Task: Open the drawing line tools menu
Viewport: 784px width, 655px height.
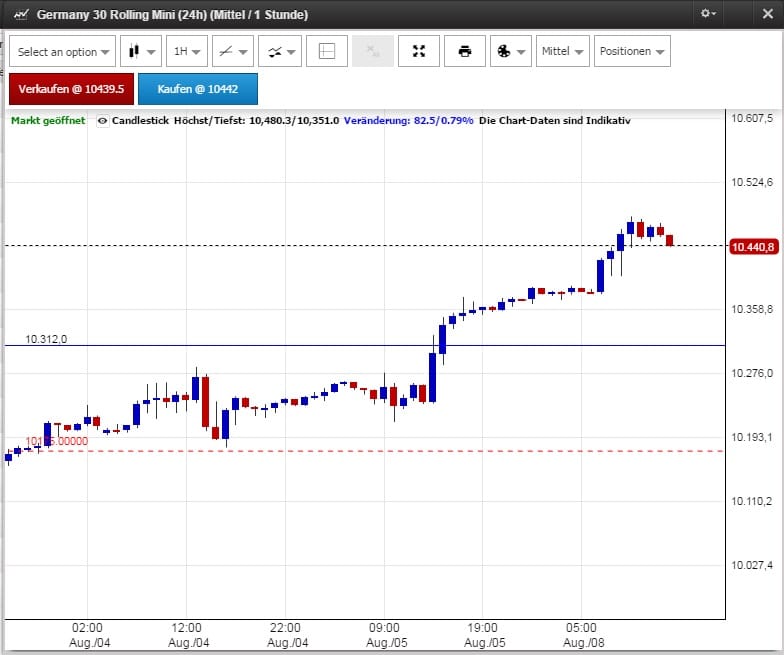Action: 232,51
